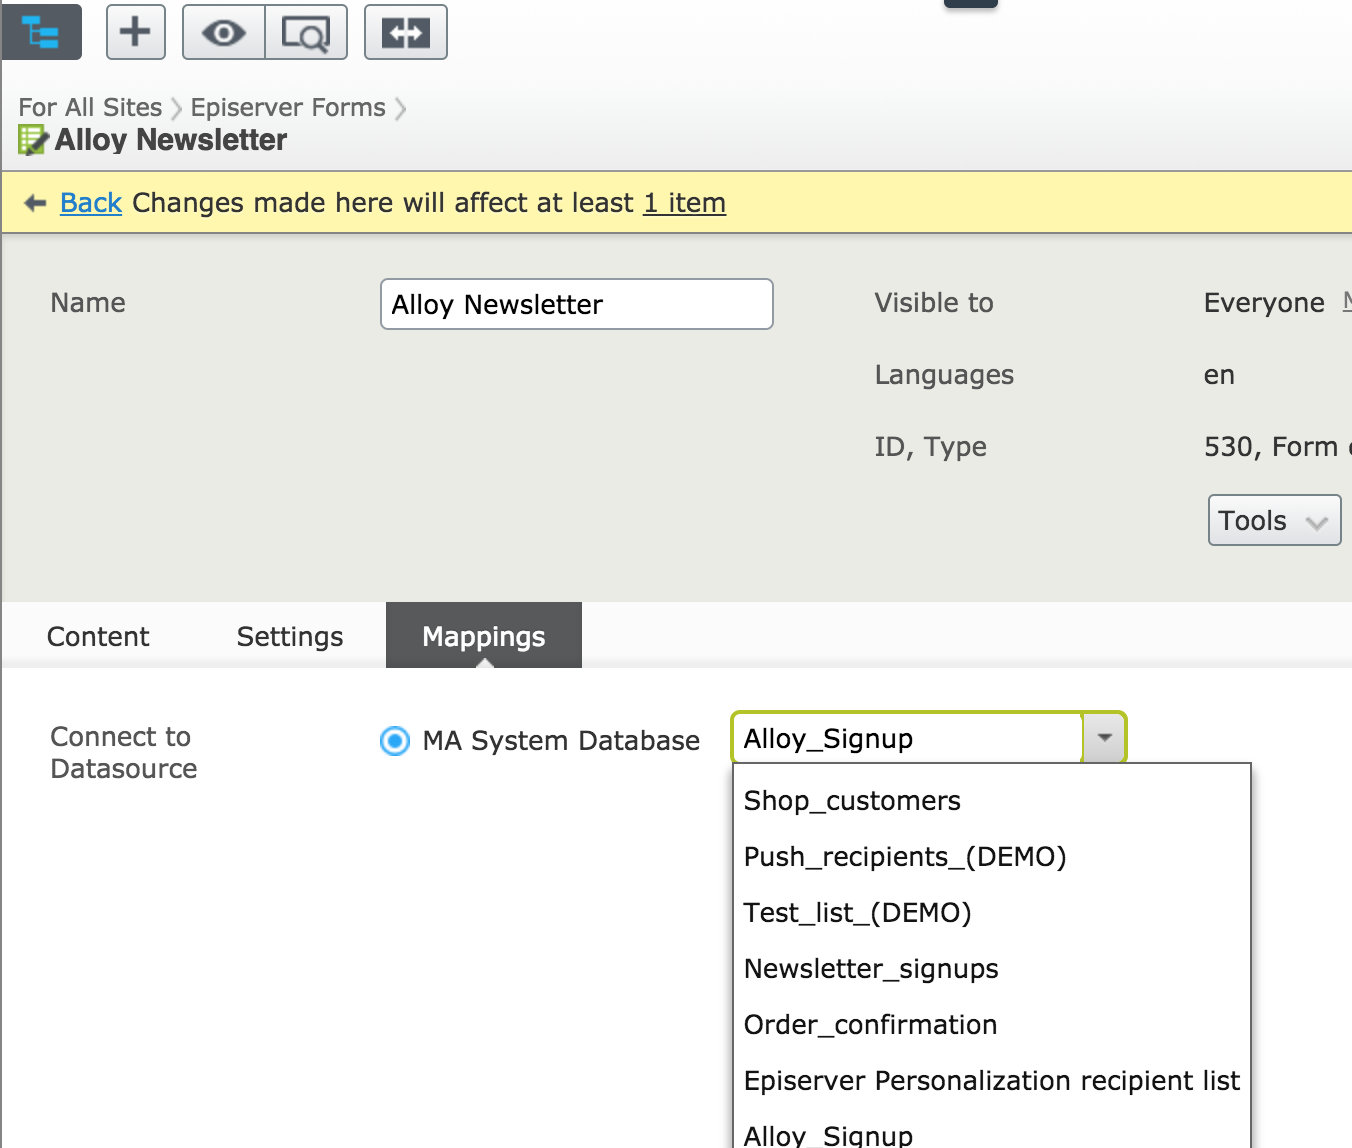Click the Name input field
The height and width of the screenshot is (1148, 1352).
click(x=576, y=304)
